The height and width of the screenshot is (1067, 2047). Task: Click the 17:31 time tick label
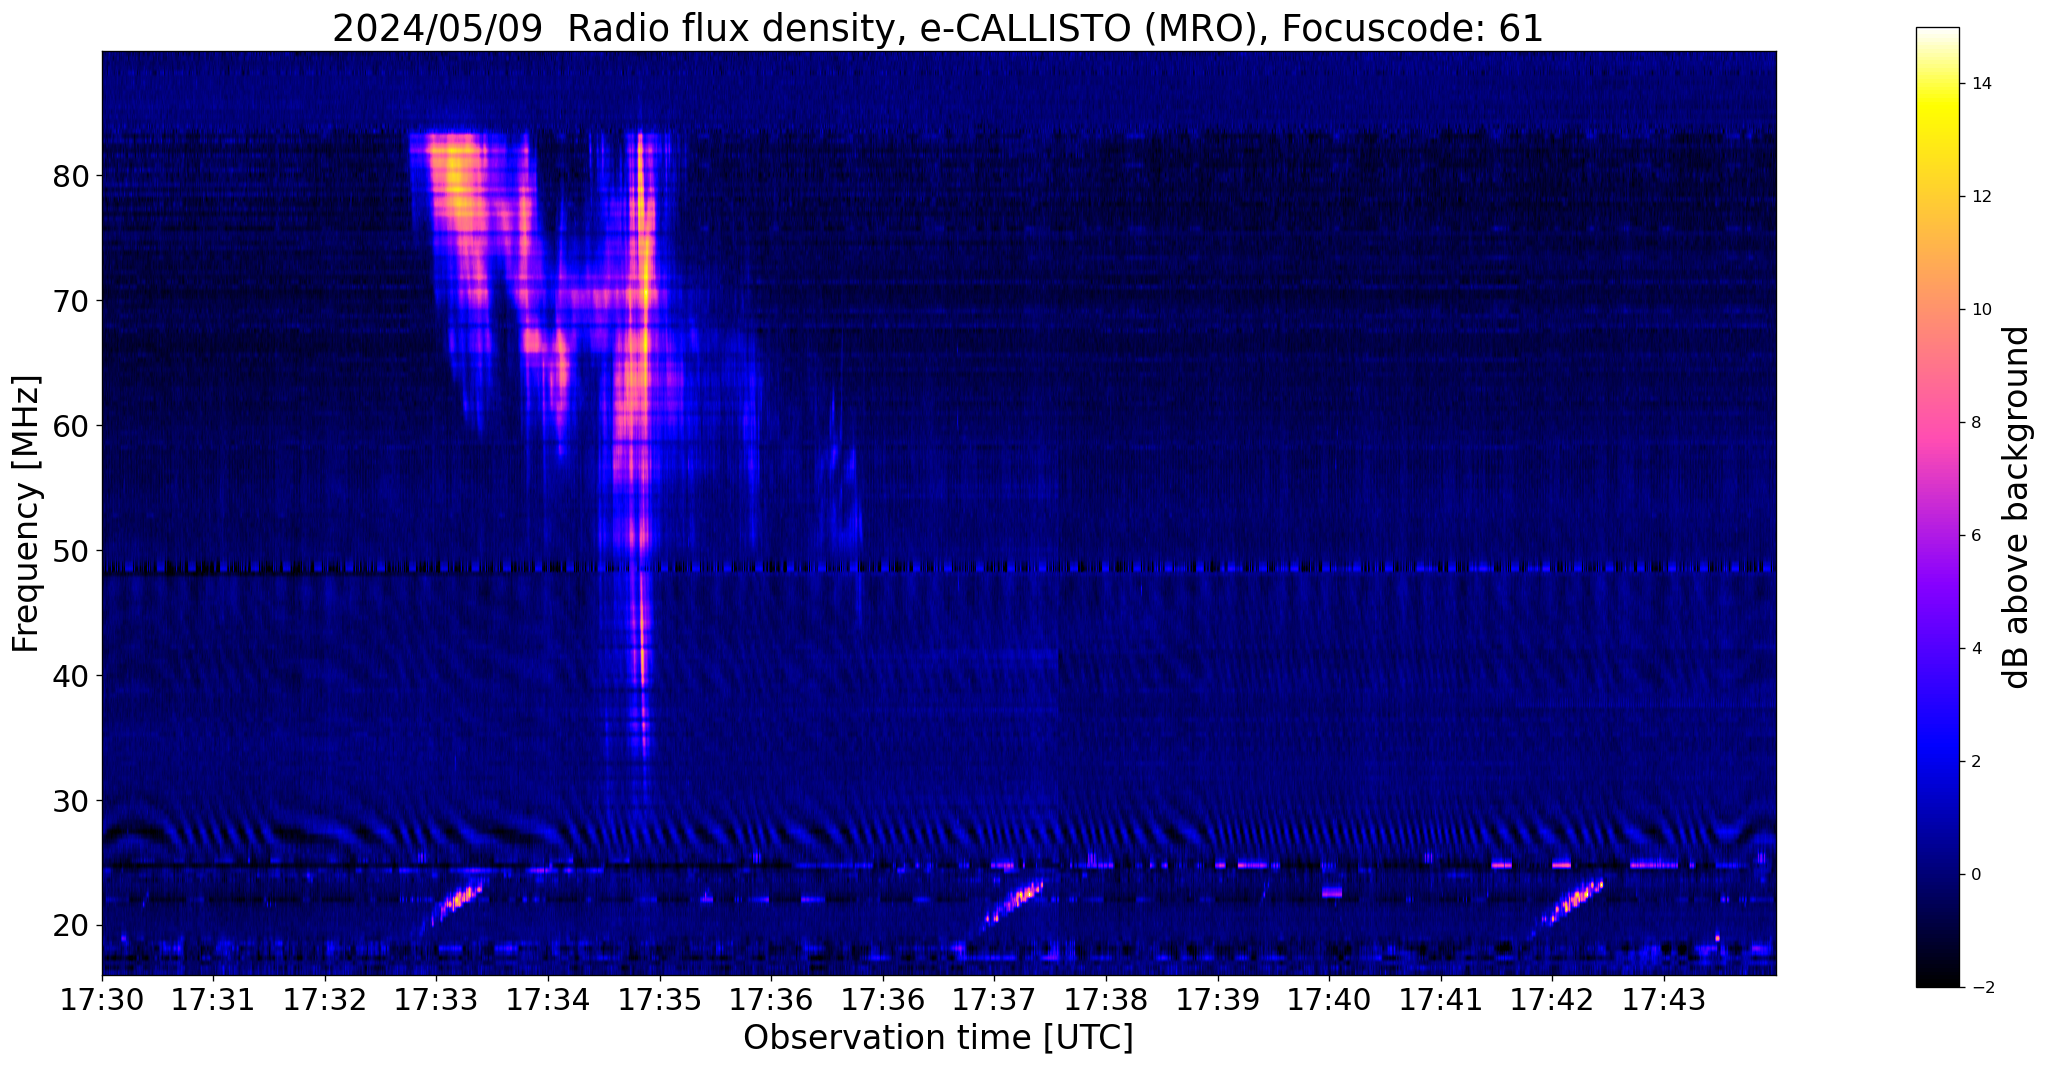(x=213, y=1000)
